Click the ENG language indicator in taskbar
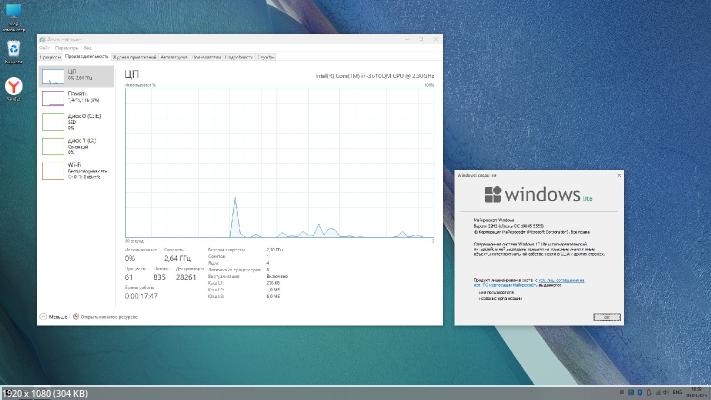 click(x=677, y=392)
